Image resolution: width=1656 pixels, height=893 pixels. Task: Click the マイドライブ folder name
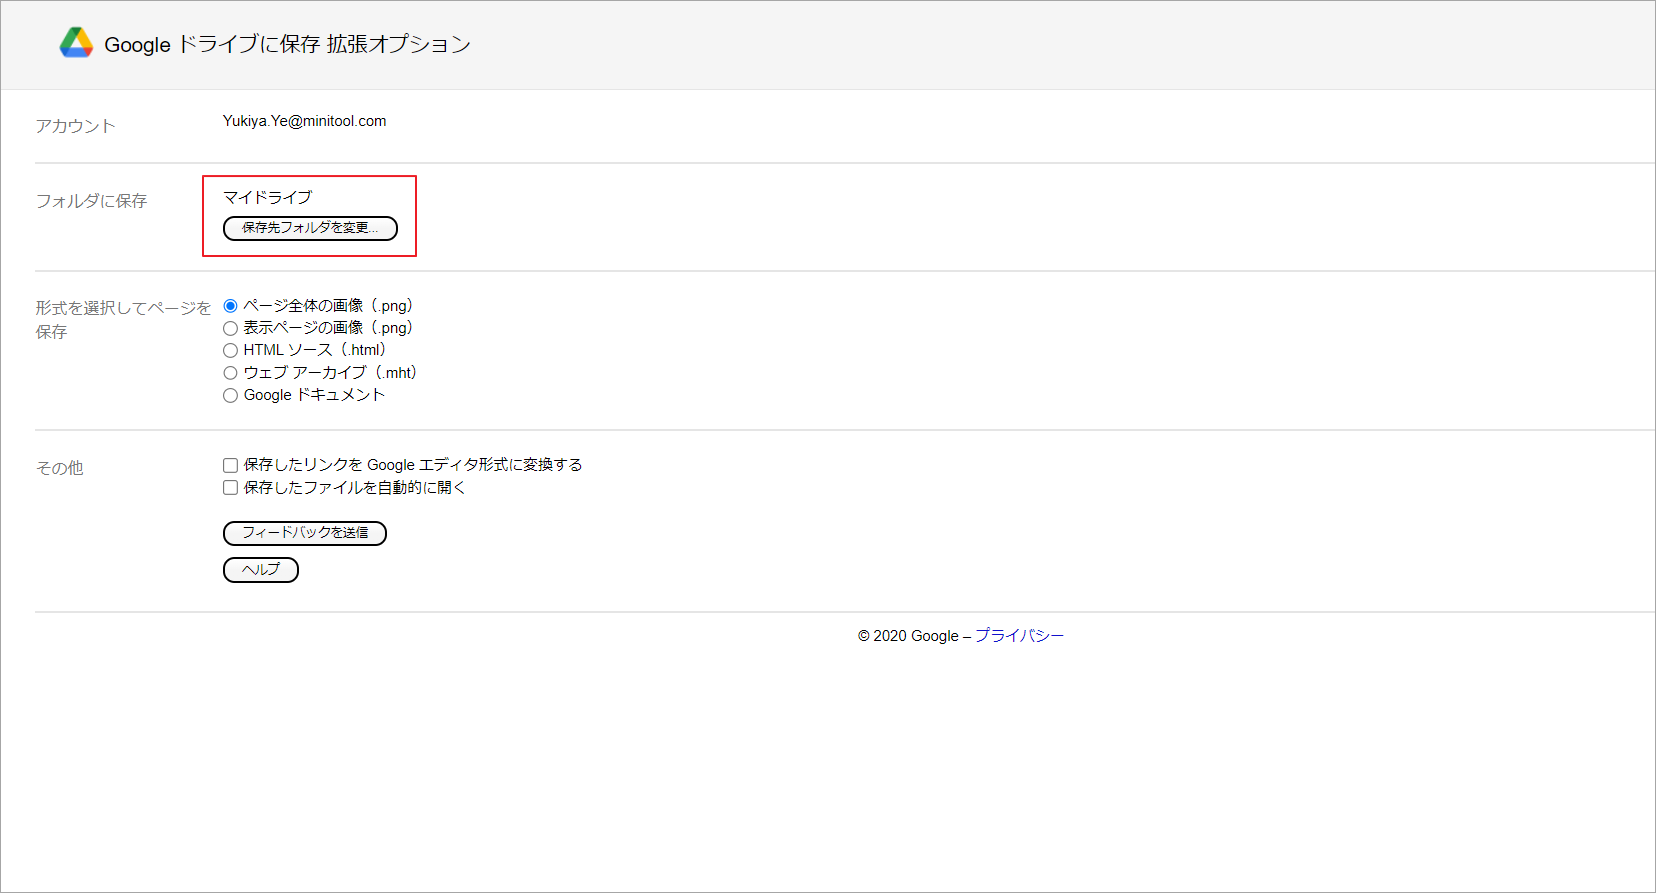[267, 197]
